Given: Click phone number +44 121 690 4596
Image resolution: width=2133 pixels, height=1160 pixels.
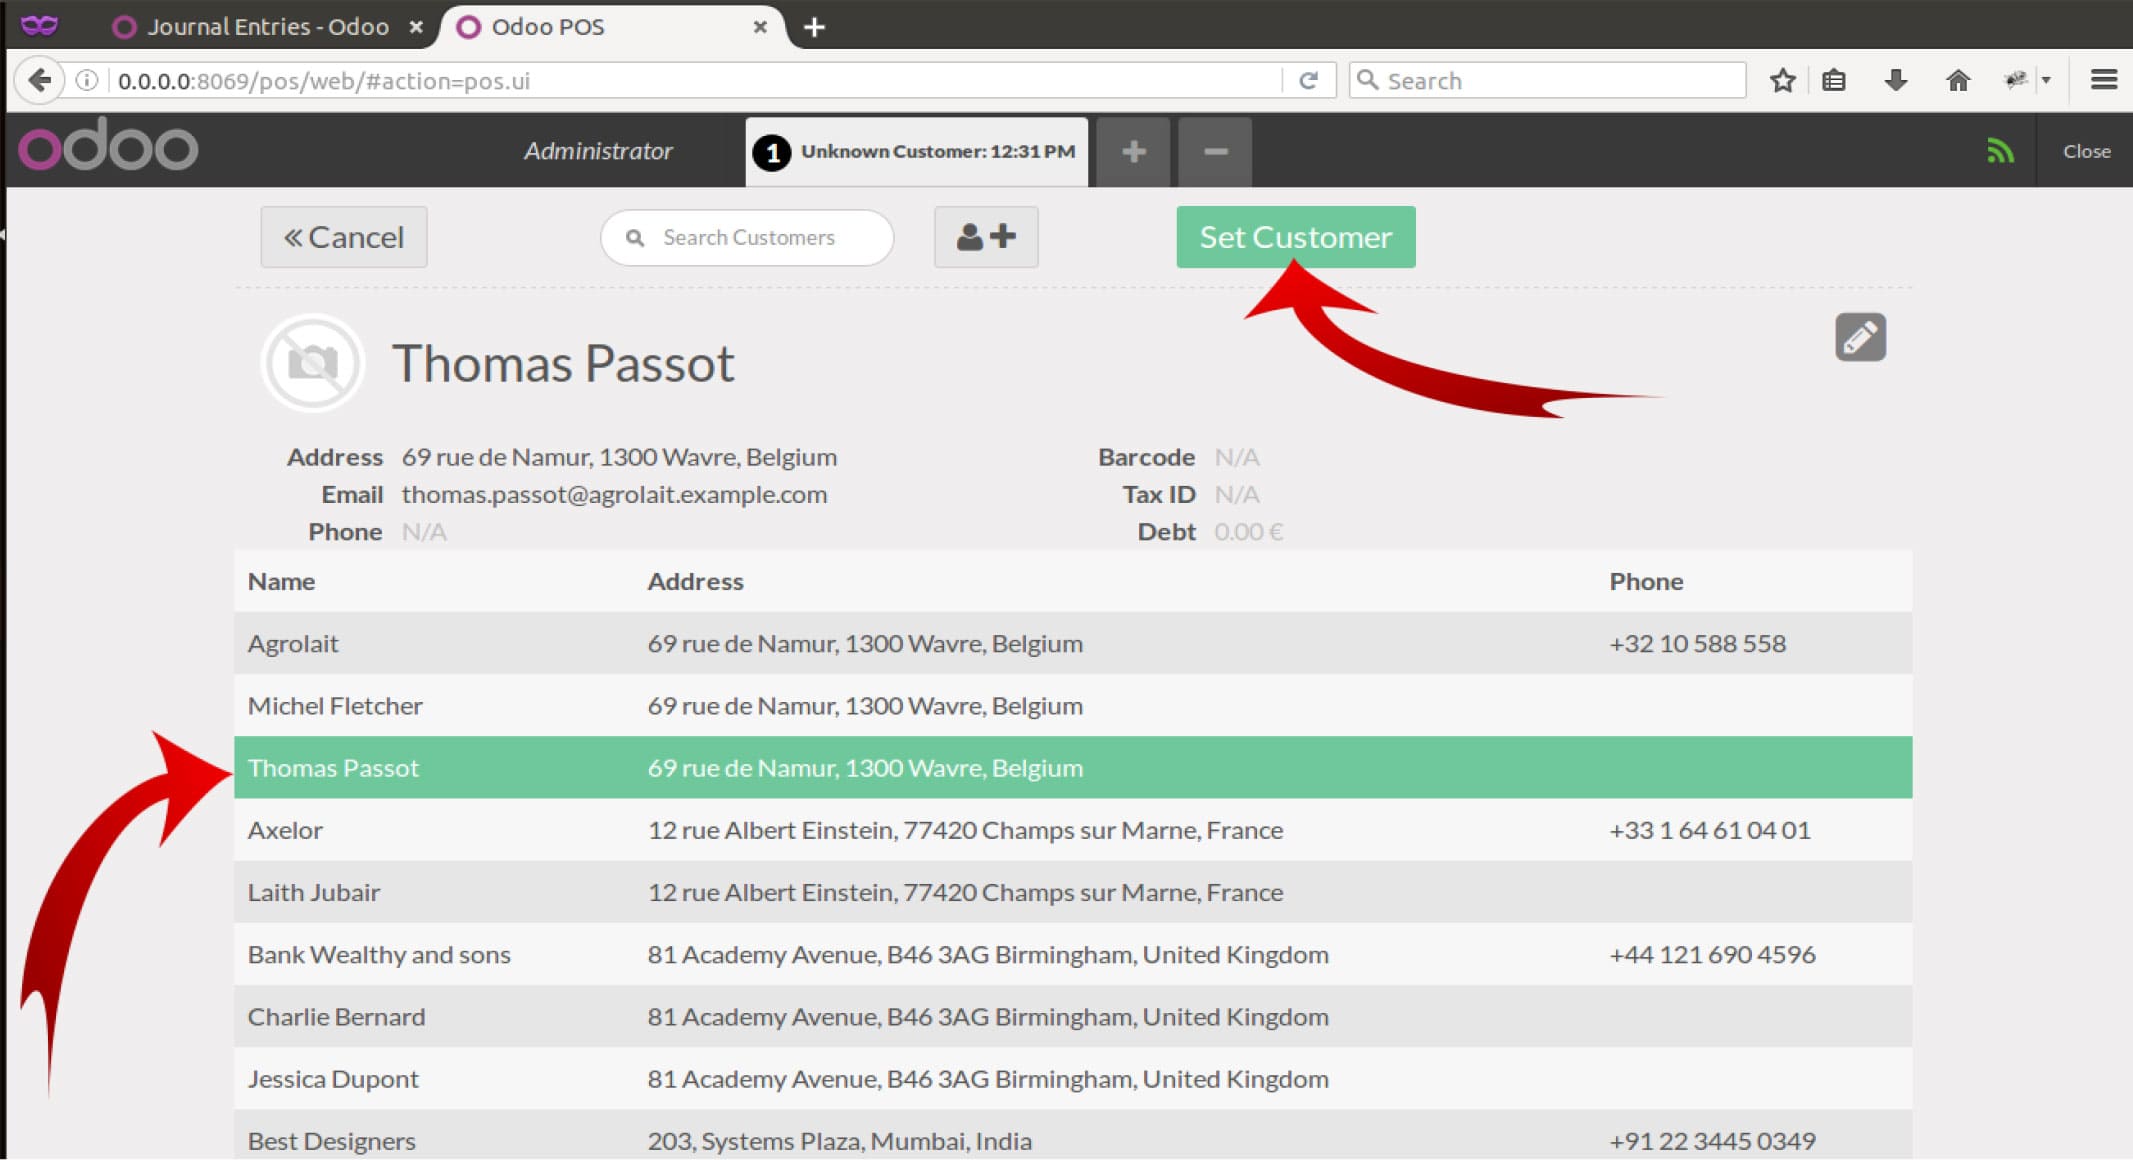Looking at the screenshot, I should (x=1712, y=954).
